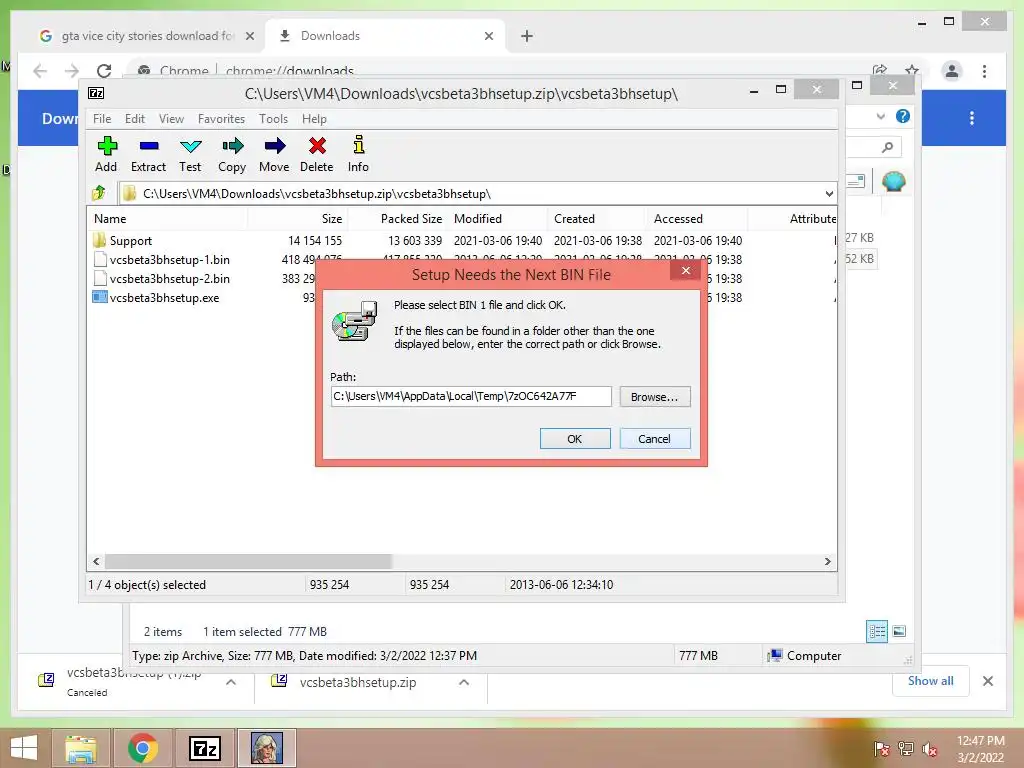This screenshot has width=1024, height=768.
Task: Click the horizontal scrollbar left arrow
Action: [96, 562]
